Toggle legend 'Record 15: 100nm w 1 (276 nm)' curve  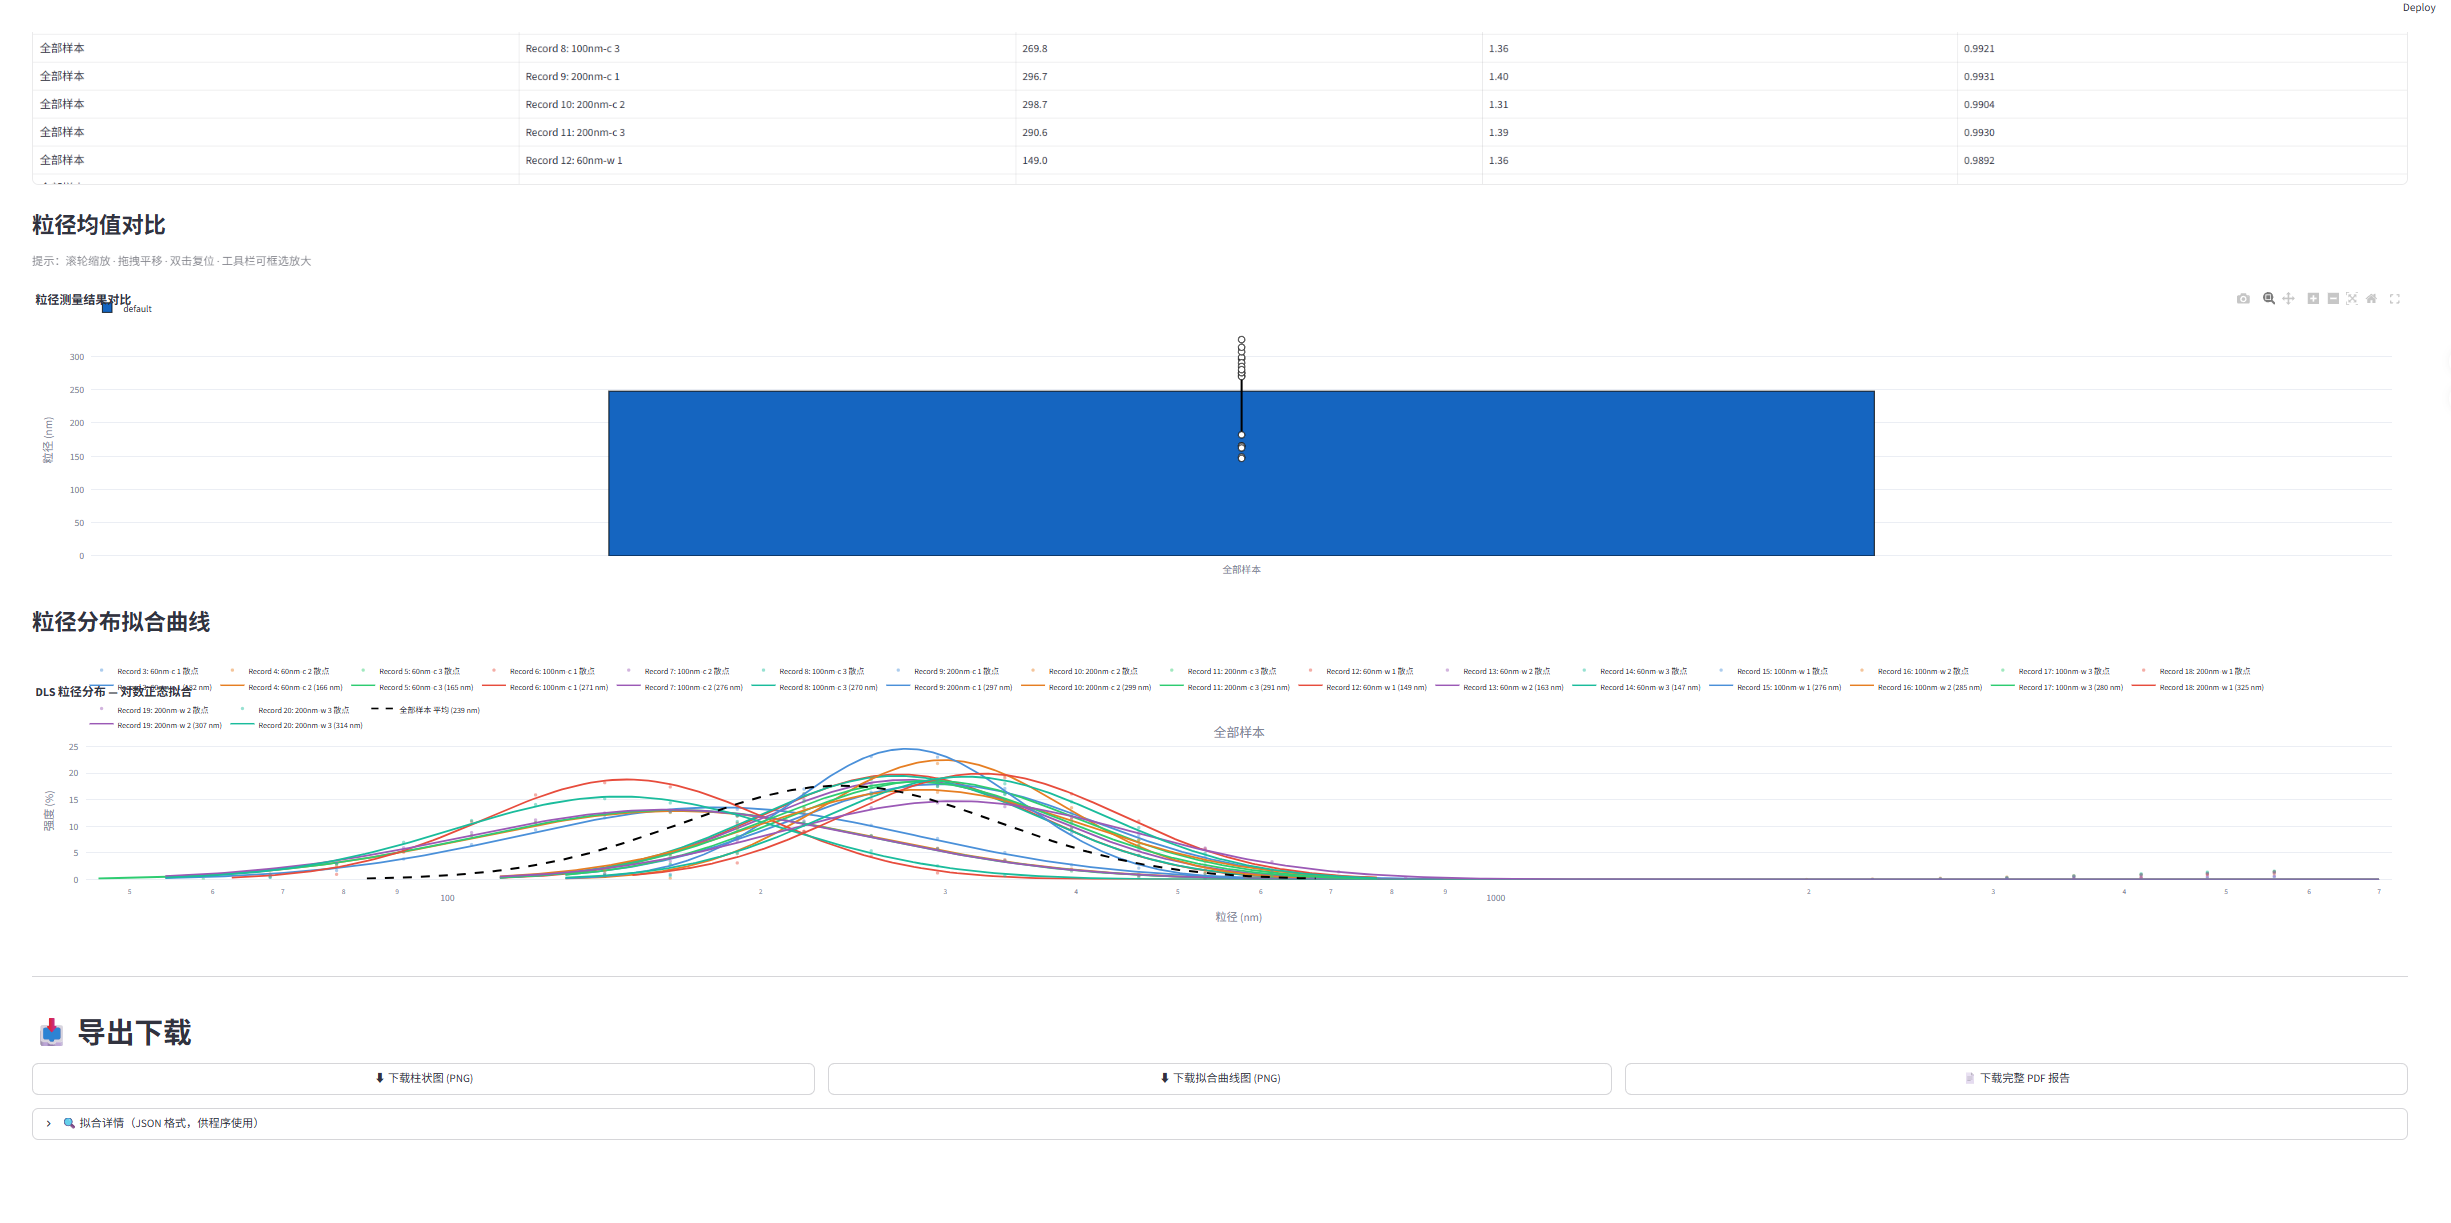1776,688
